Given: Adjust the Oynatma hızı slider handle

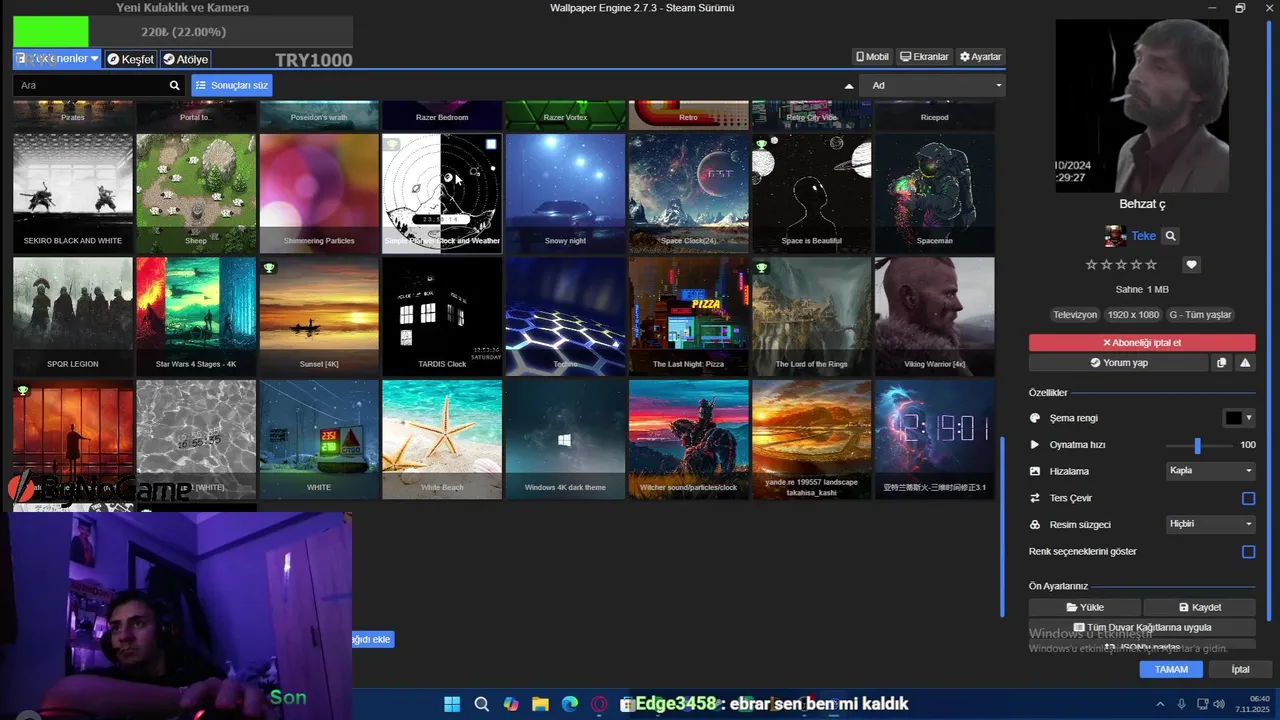Looking at the screenshot, I should click(1197, 445).
